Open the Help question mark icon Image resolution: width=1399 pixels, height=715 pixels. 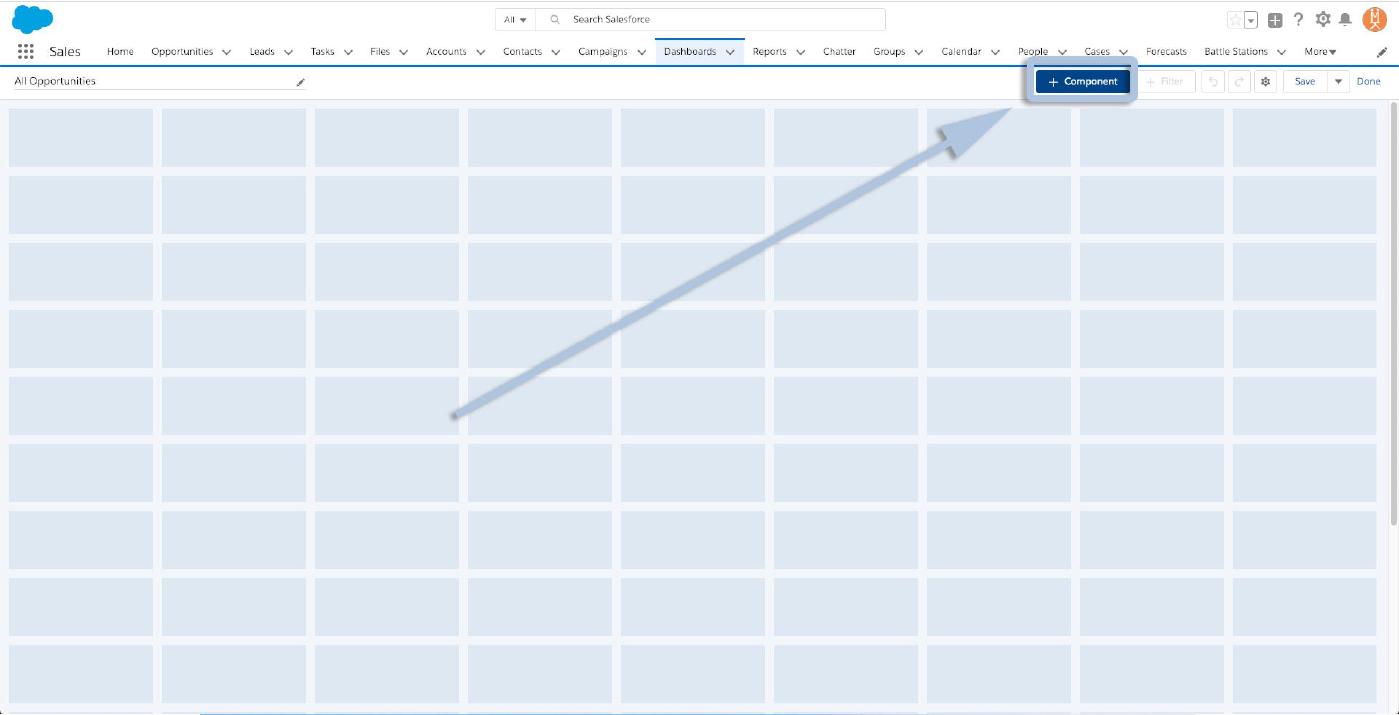tap(1299, 20)
